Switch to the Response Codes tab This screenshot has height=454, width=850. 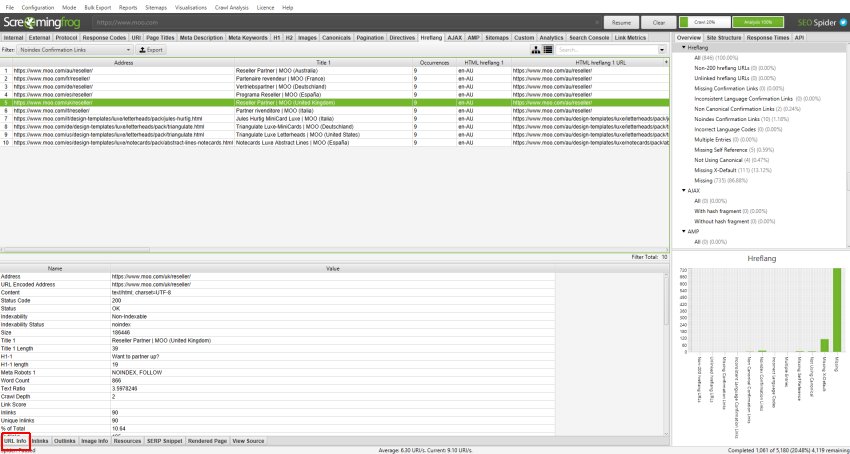104,38
